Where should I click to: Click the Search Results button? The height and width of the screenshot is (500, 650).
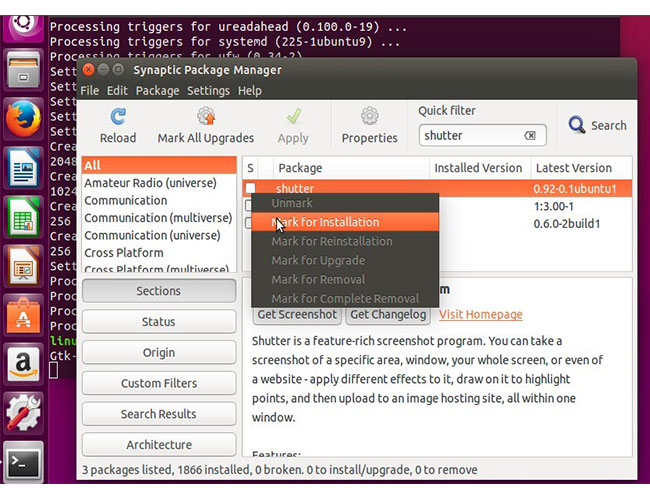coord(159,413)
